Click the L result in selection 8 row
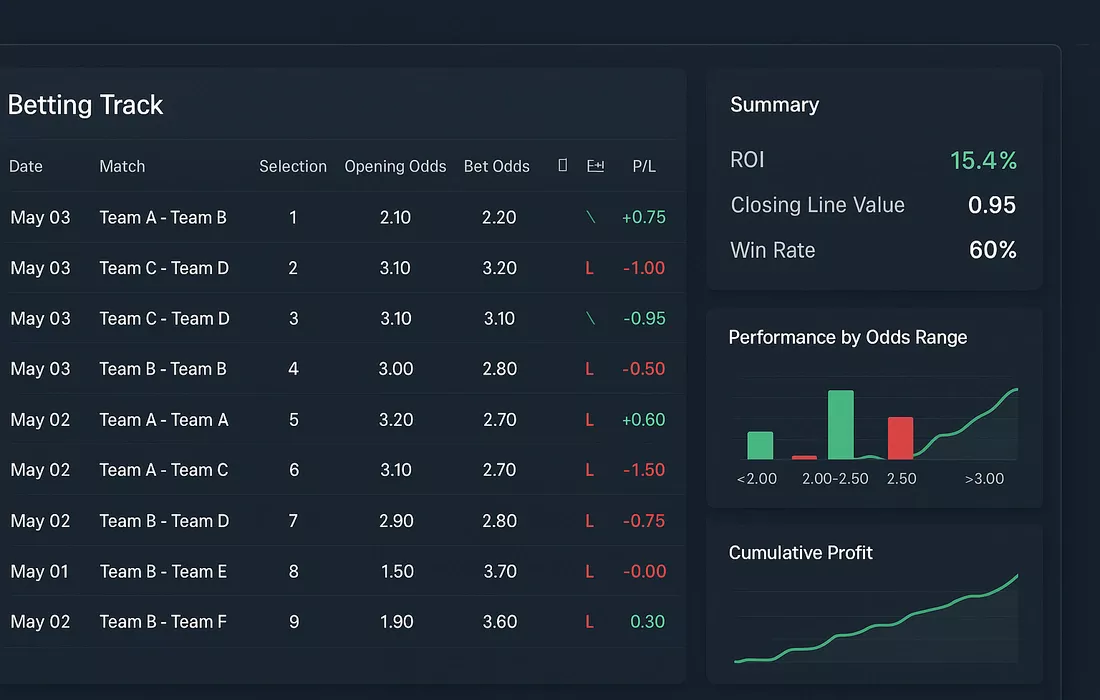The height and width of the screenshot is (700, 1100). [x=590, y=572]
